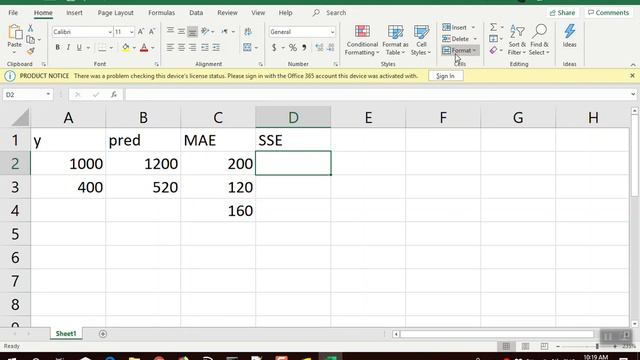Image resolution: width=640 pixels, height=360 pixels.
Task: Toggle middle vertical alignment
Action: click(181, 31)
